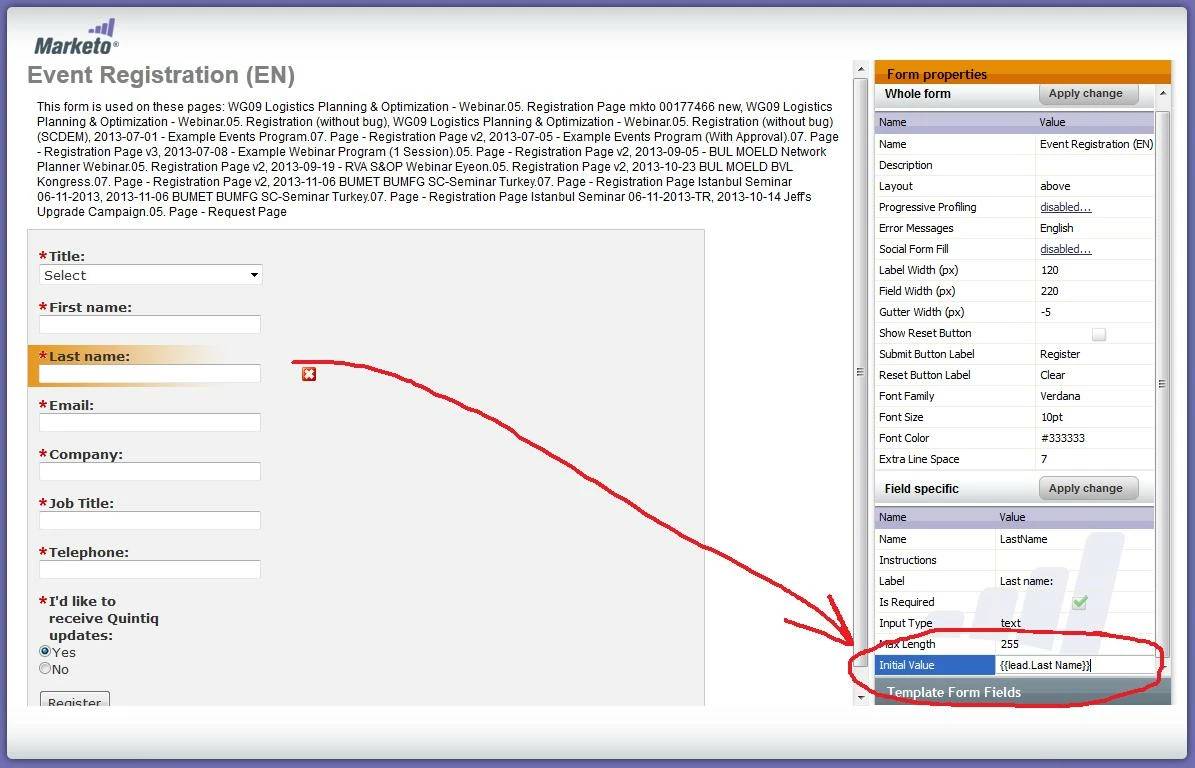Click the Last name input field
Screen dimensions: 1195x768
(150, 373)
